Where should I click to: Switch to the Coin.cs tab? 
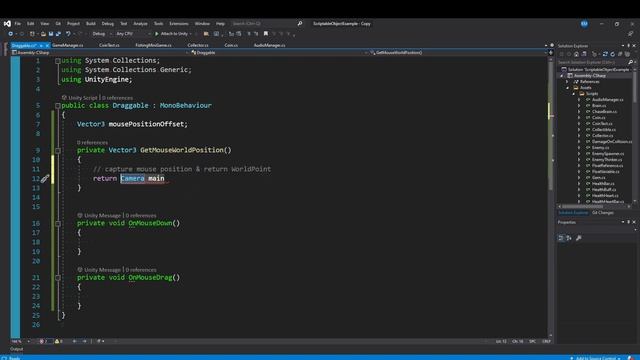coord(231,45)
